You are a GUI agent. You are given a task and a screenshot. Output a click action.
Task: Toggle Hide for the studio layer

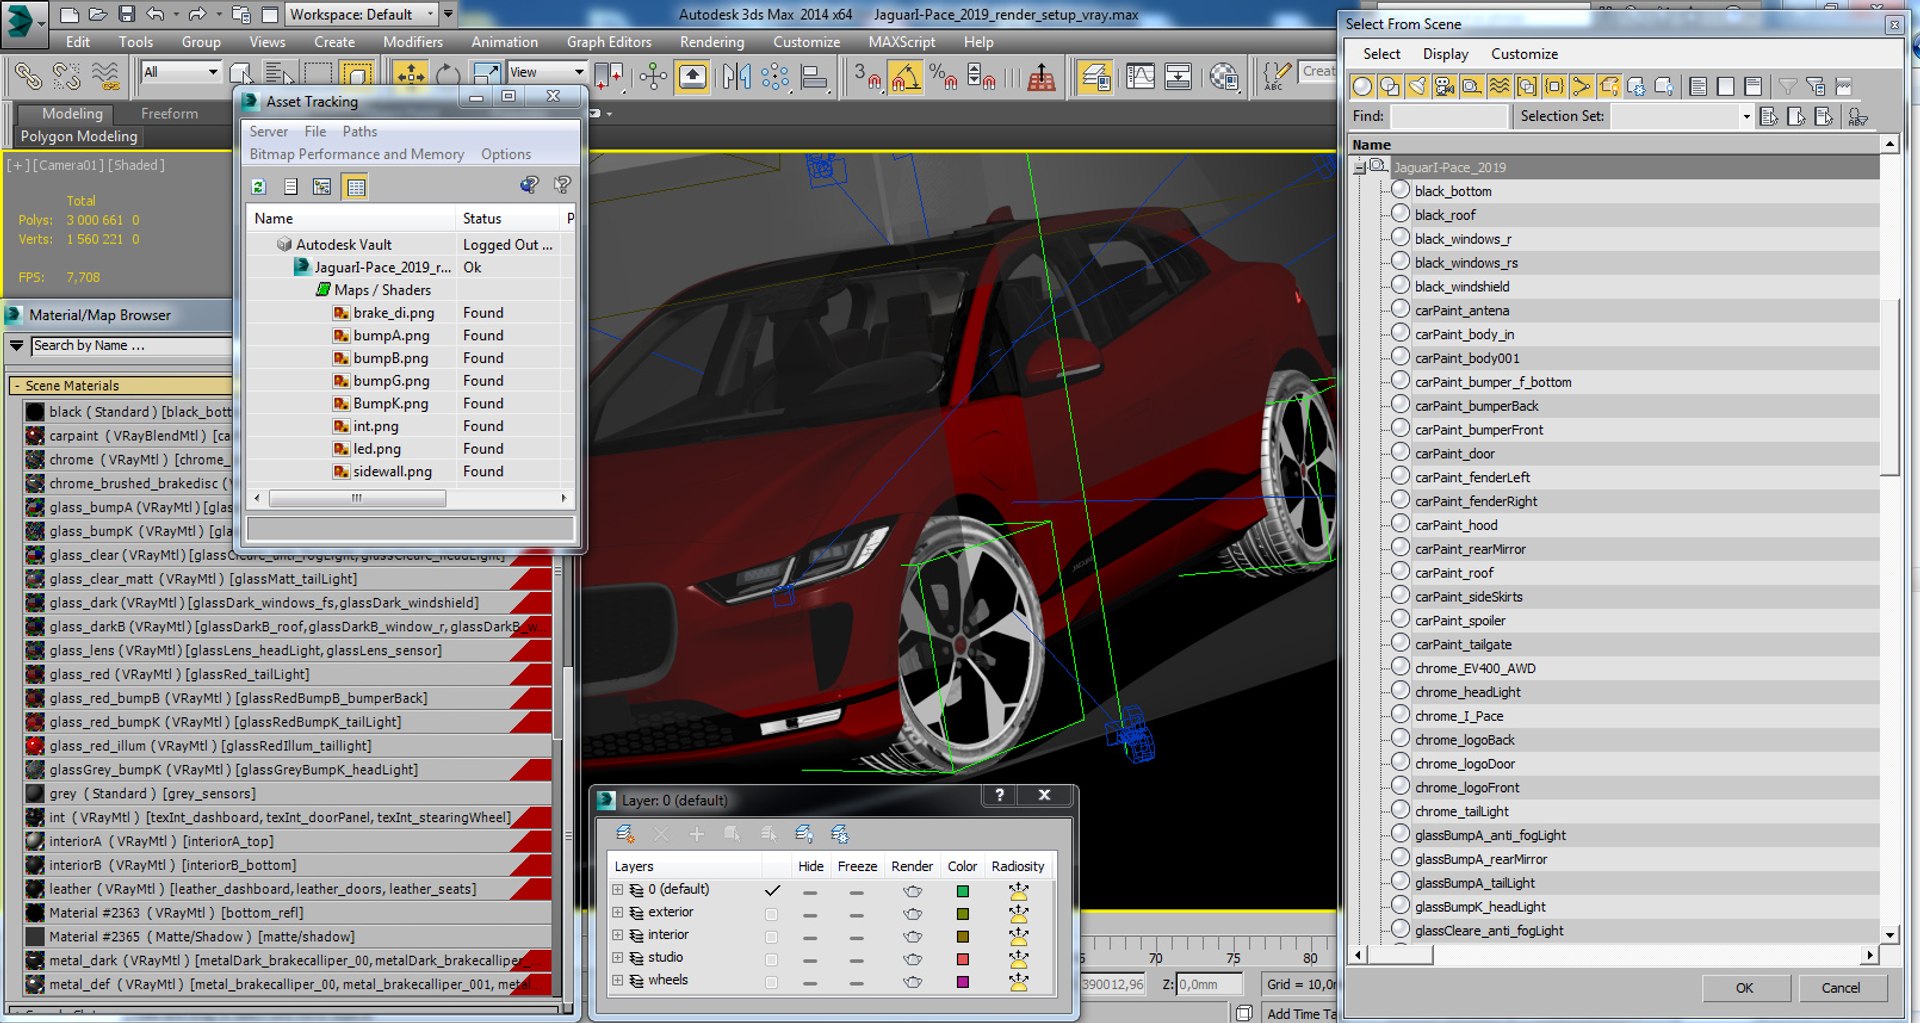[810, 959]
